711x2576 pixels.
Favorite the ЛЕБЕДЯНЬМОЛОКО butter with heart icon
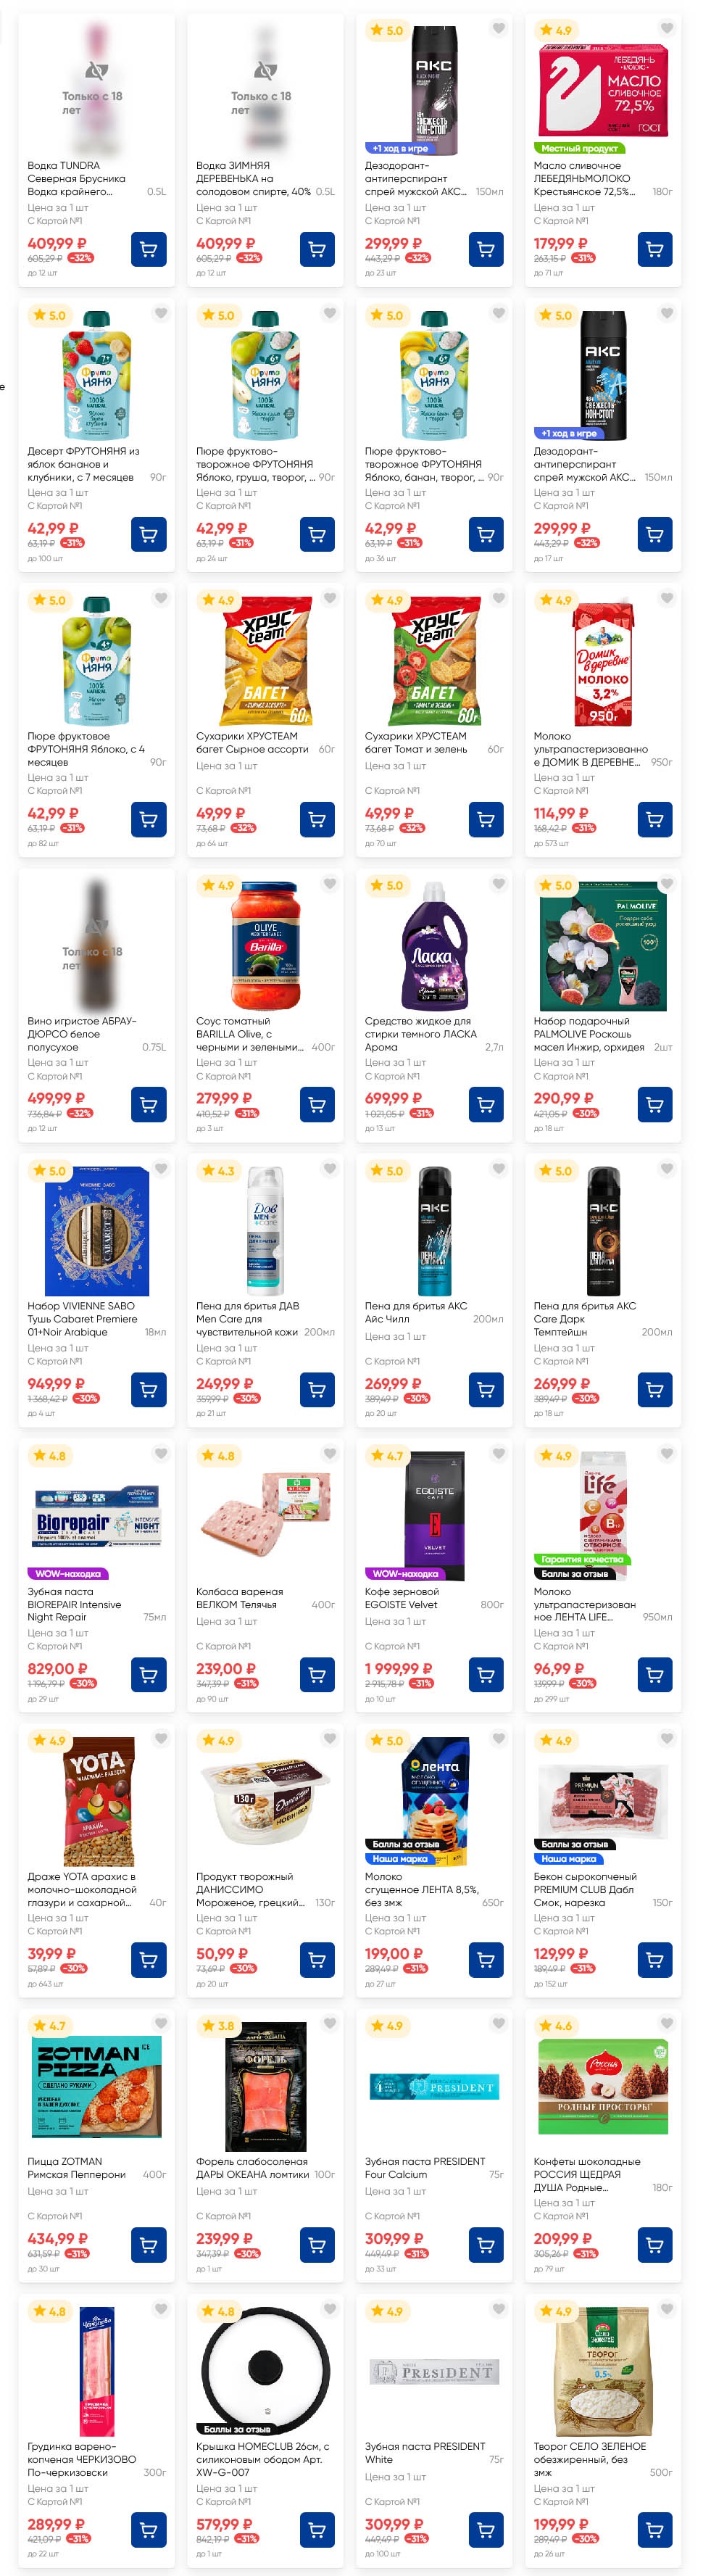(667, 29)
